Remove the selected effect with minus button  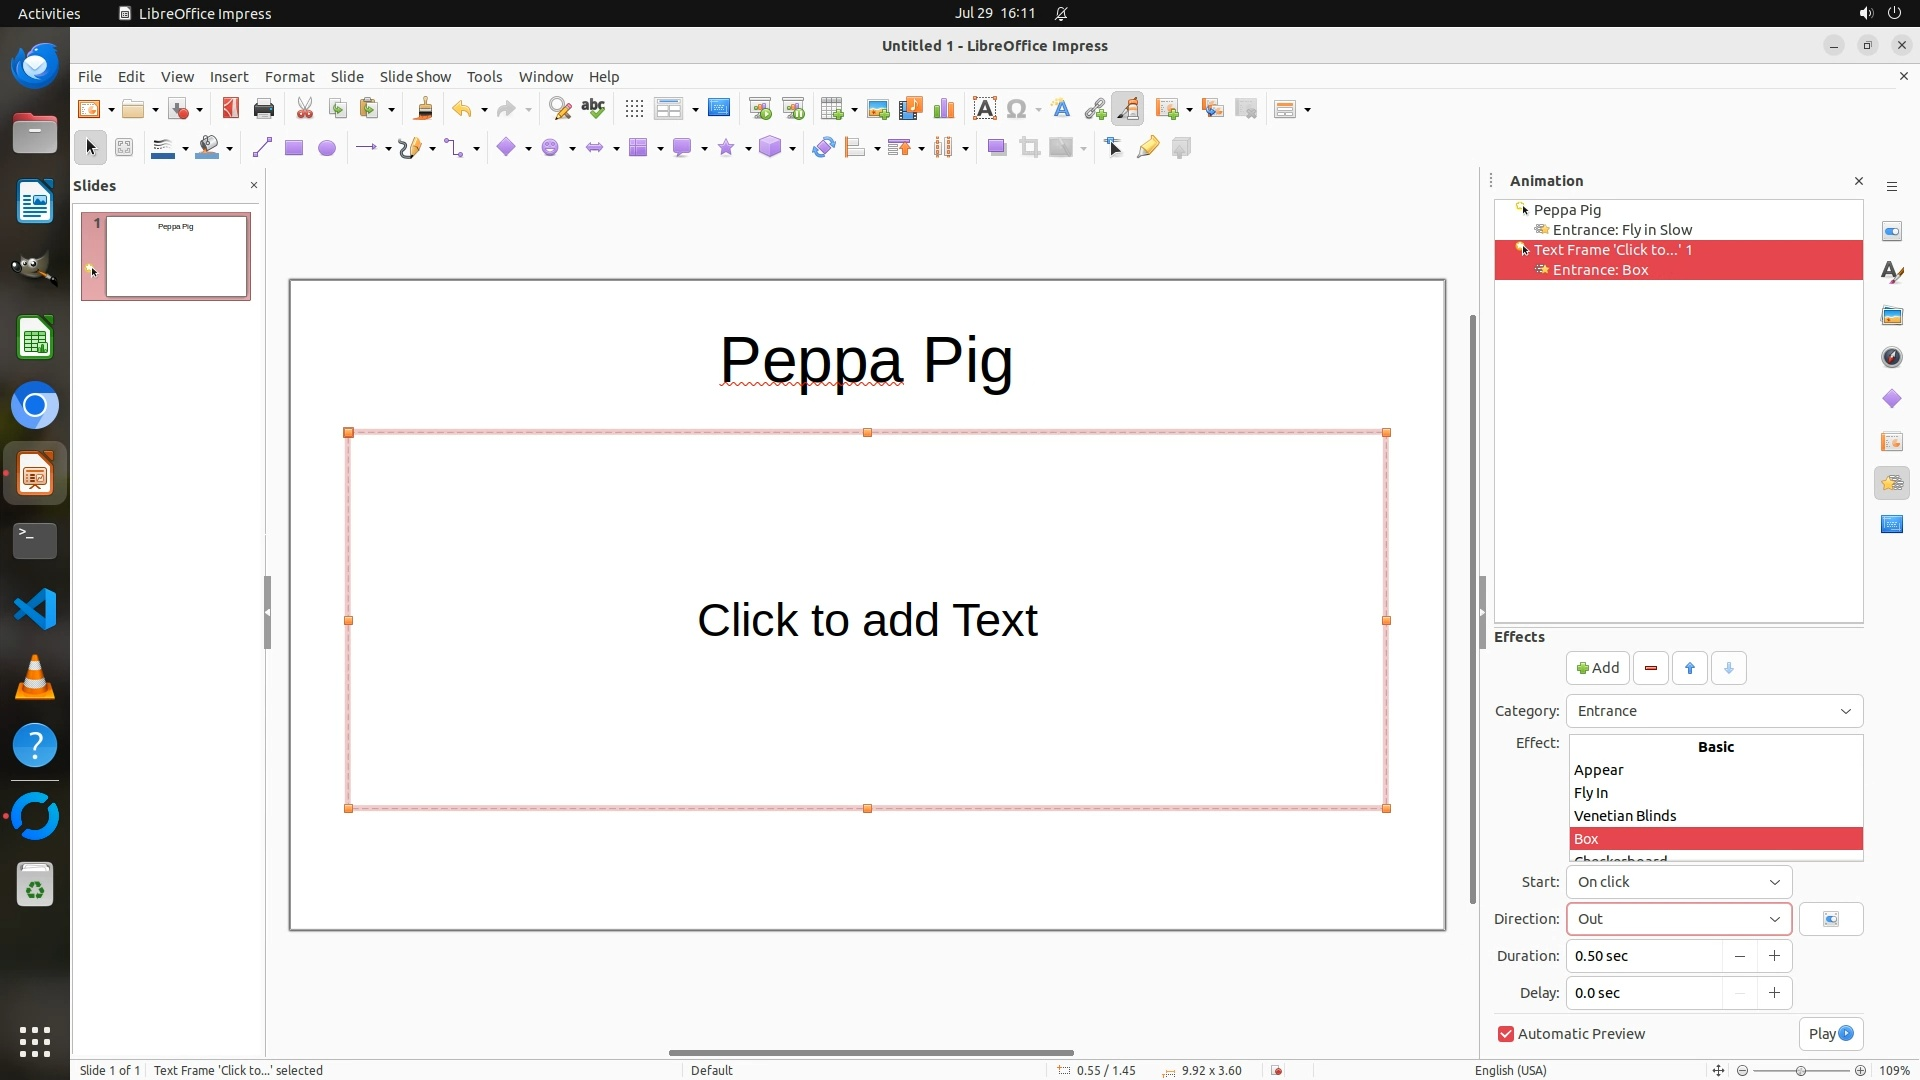point(1651,668)
